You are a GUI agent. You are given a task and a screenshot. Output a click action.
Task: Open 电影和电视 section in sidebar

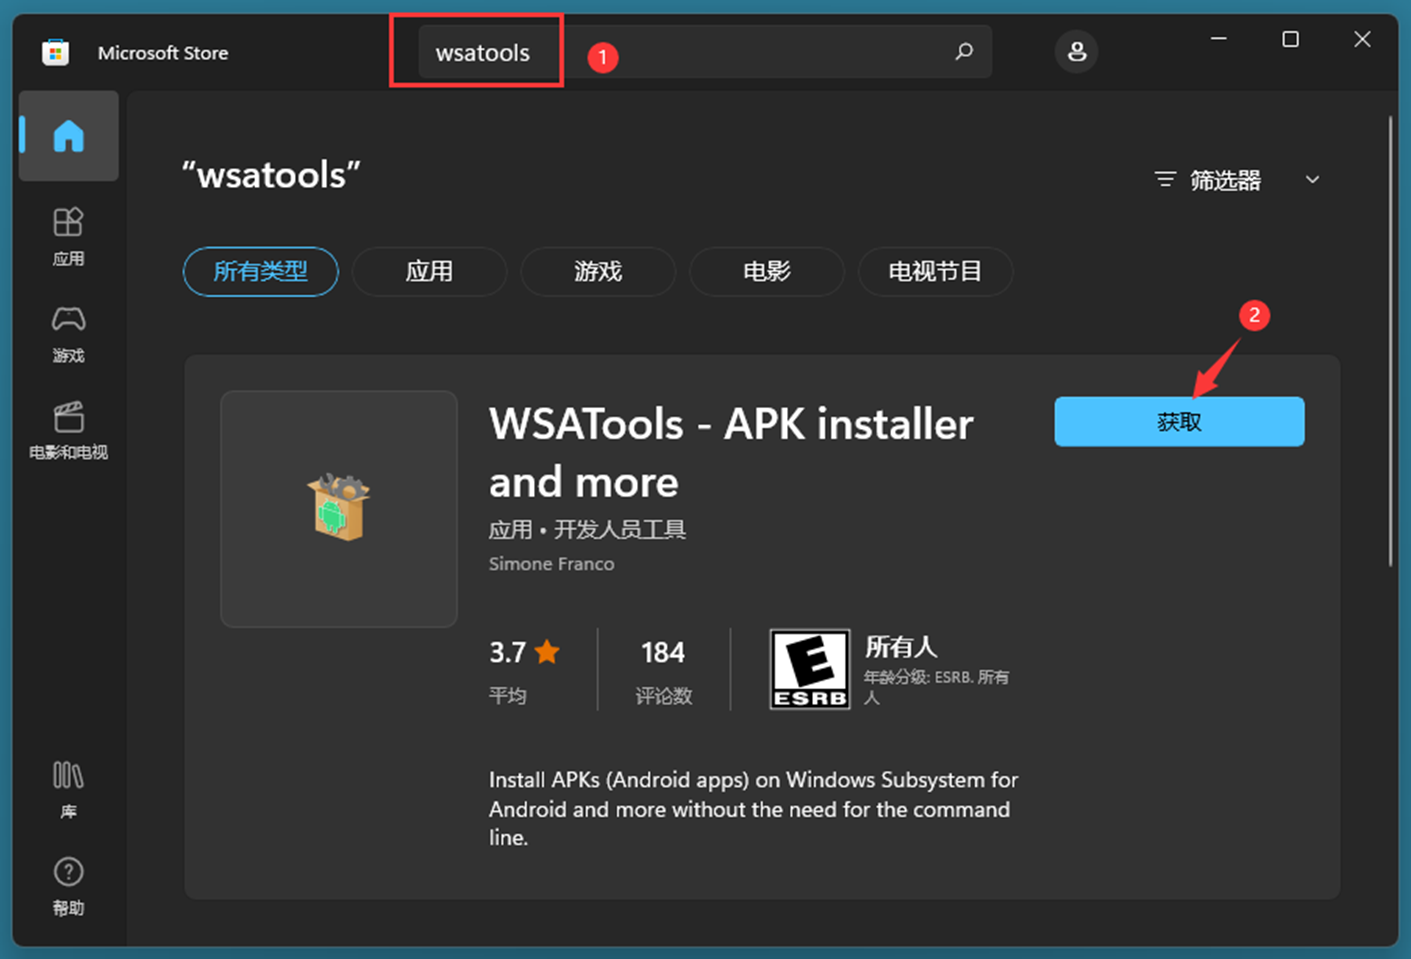pos(68,431)
